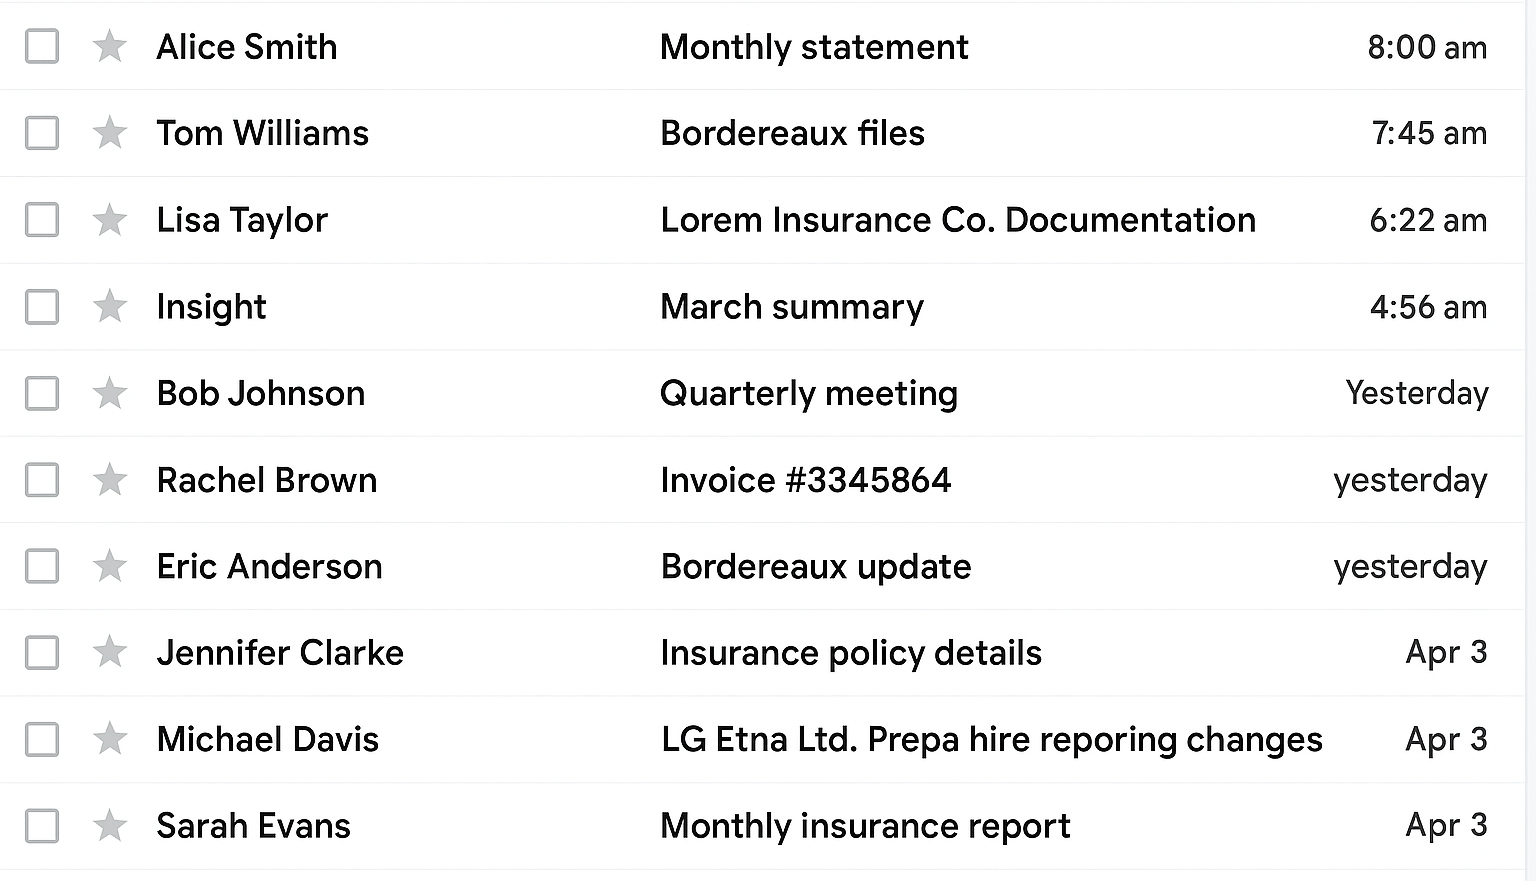Select the Alice Smith email checkbox
Screen dimensions: 1536x881
point(42,46)
